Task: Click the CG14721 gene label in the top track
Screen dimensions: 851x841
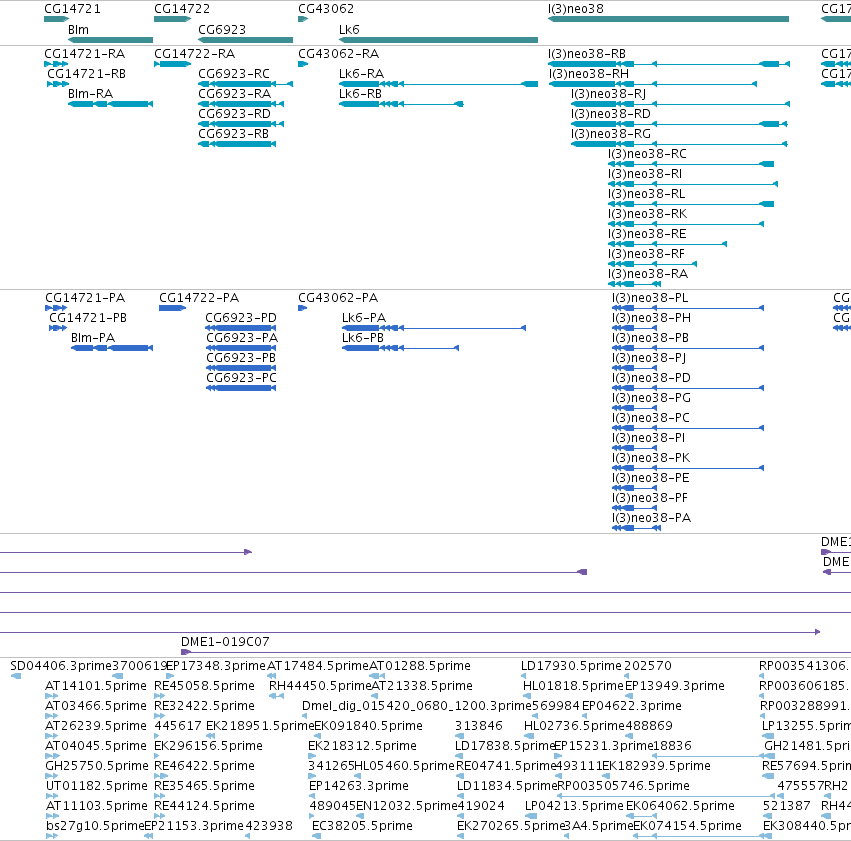Action: [72, 9]
